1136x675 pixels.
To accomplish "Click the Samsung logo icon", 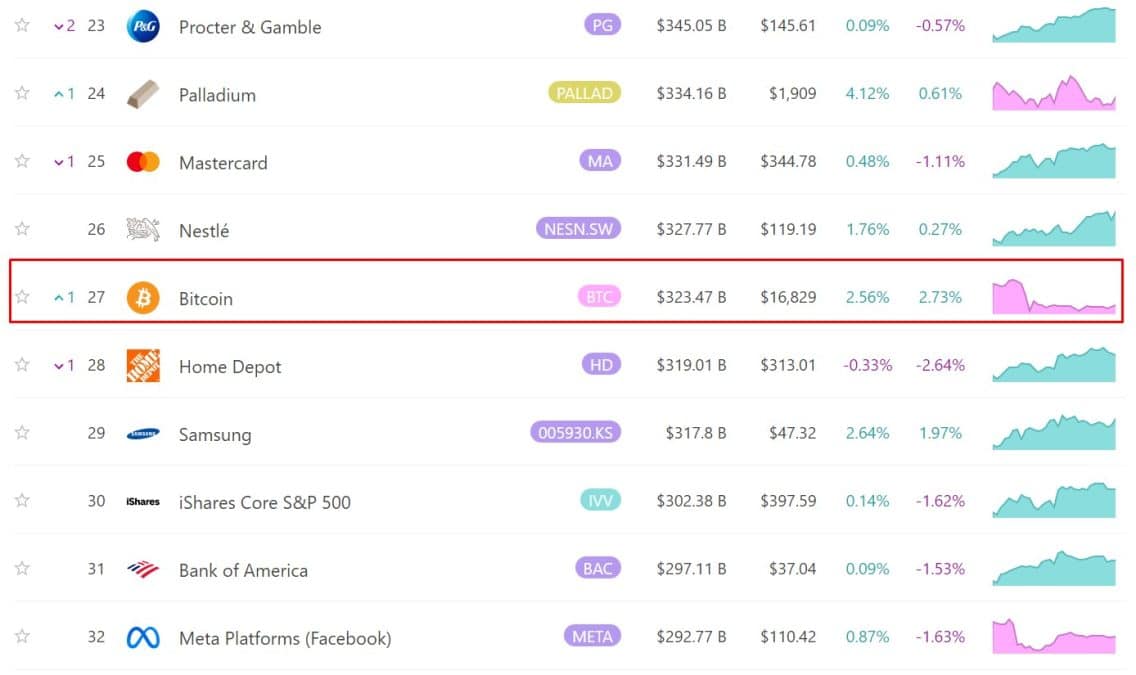I will [x=143, y=434].
